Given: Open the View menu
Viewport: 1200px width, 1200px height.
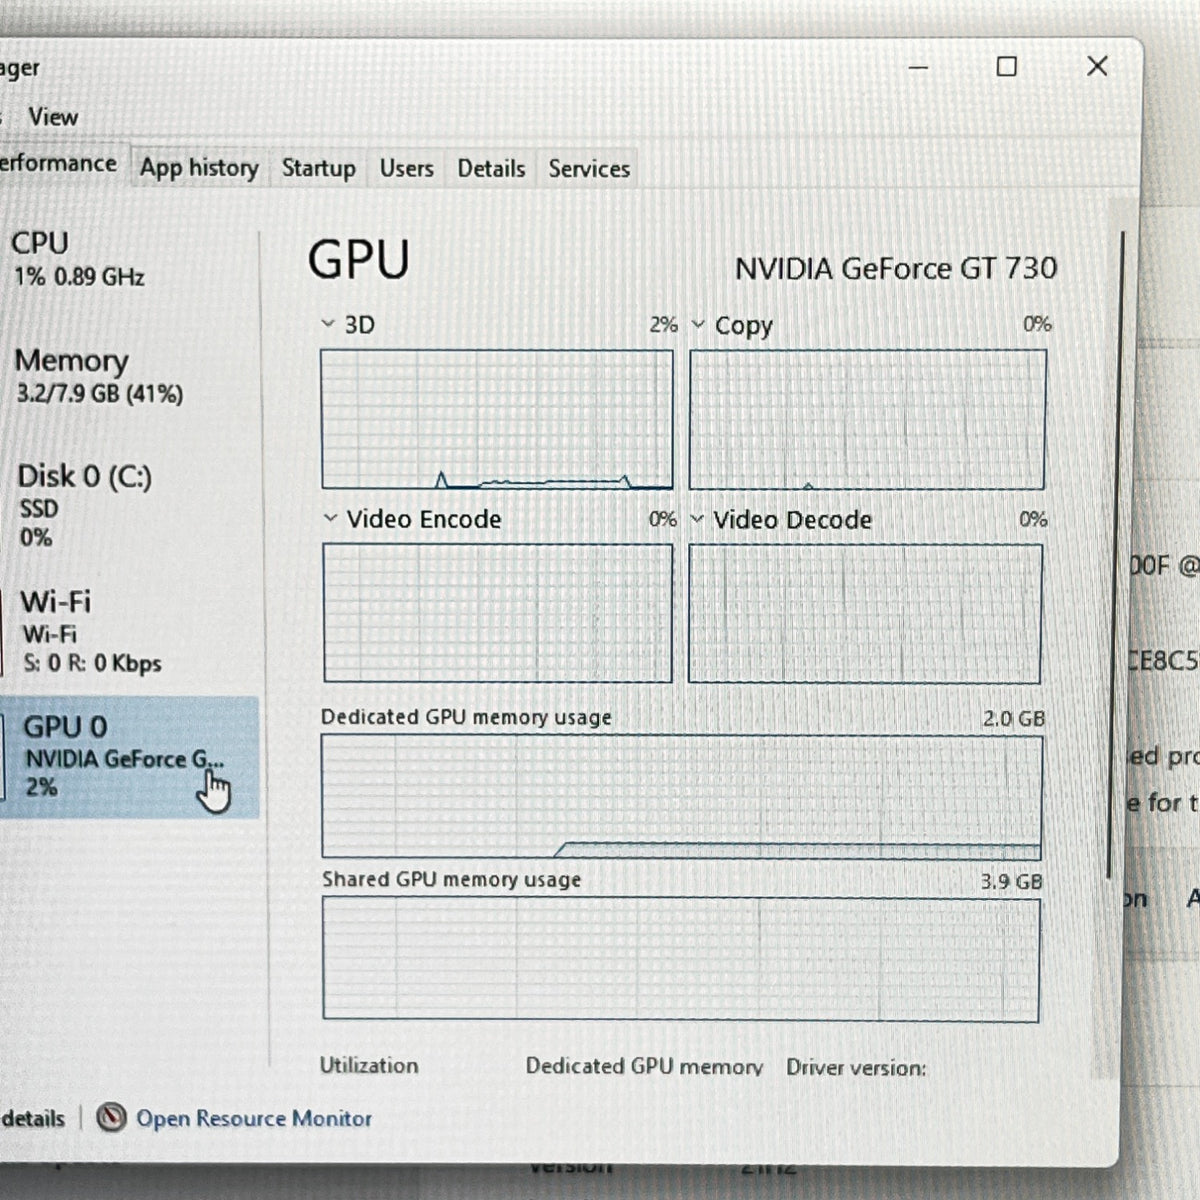Looking at the screenshot, I should pos(53,117).
